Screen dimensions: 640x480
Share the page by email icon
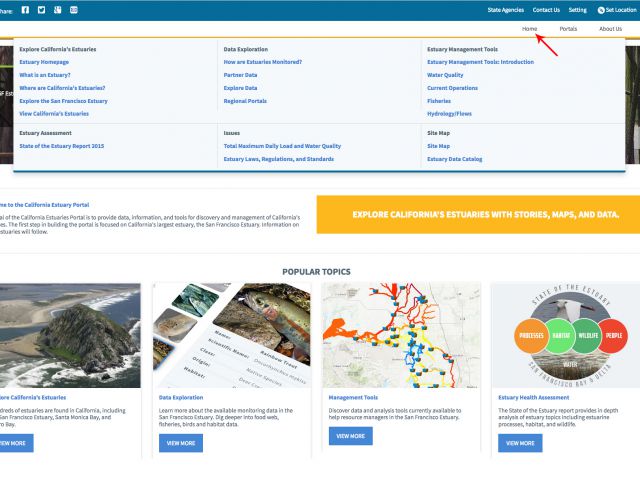coord(73,10)
